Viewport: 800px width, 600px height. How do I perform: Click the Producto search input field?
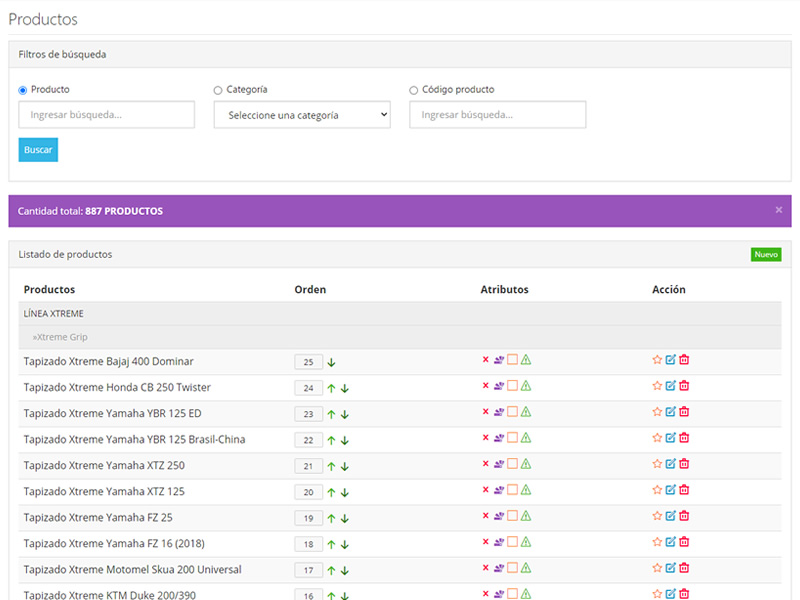point(107,115)
